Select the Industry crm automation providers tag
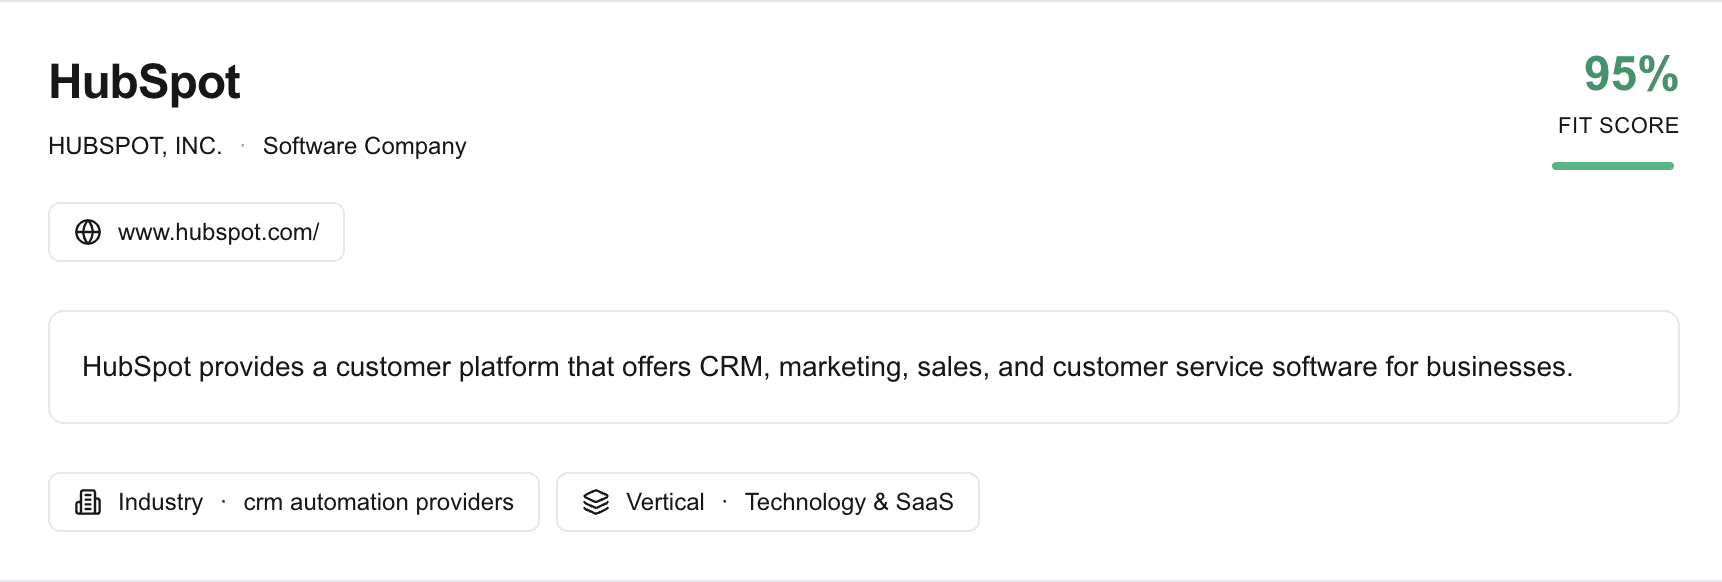 click(x=293, y=502)
